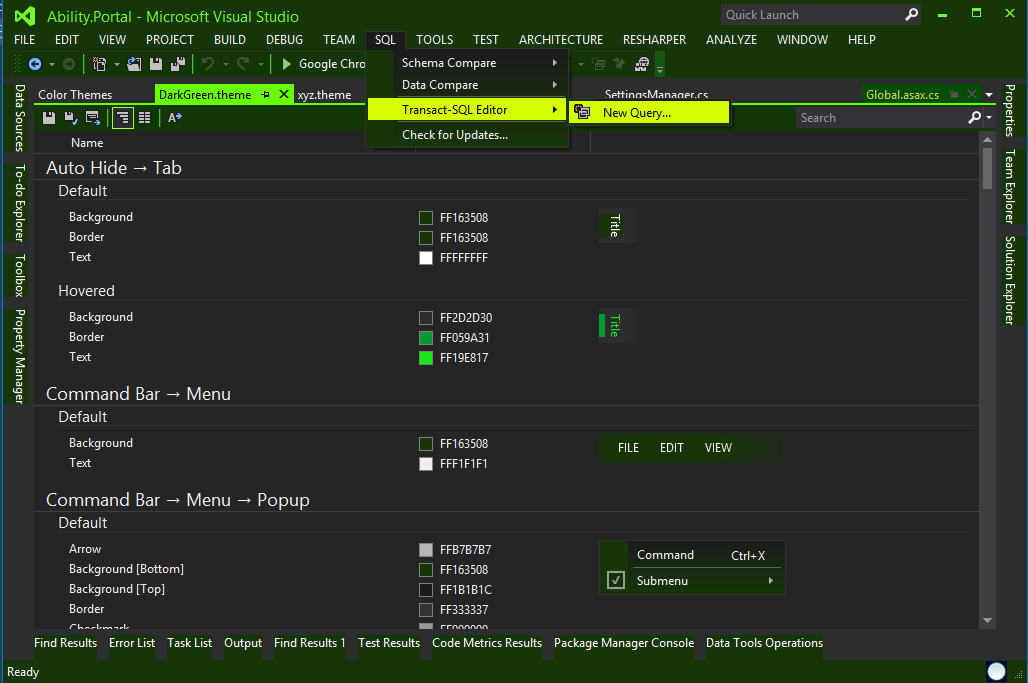Click the Redo arrow icon
The height and width of the screenshot is (683, 1028).
coord(243,64)
